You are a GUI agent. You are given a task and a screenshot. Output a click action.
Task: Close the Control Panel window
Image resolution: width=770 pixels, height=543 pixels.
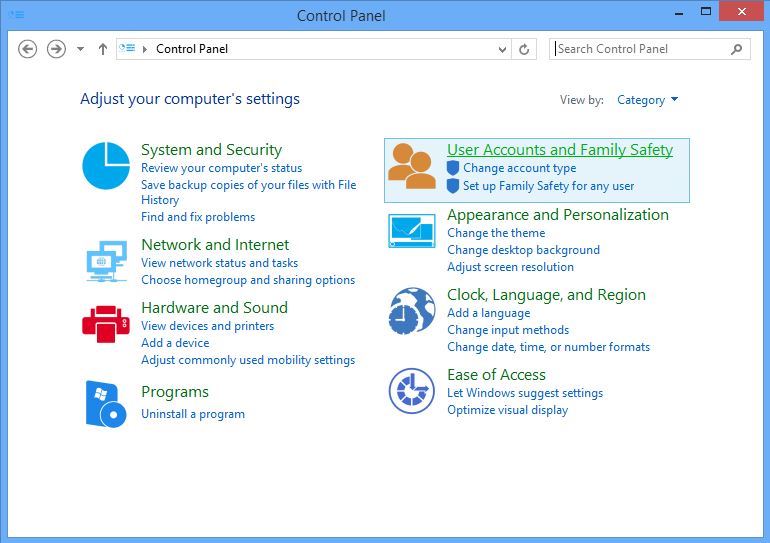pos(742,11)
